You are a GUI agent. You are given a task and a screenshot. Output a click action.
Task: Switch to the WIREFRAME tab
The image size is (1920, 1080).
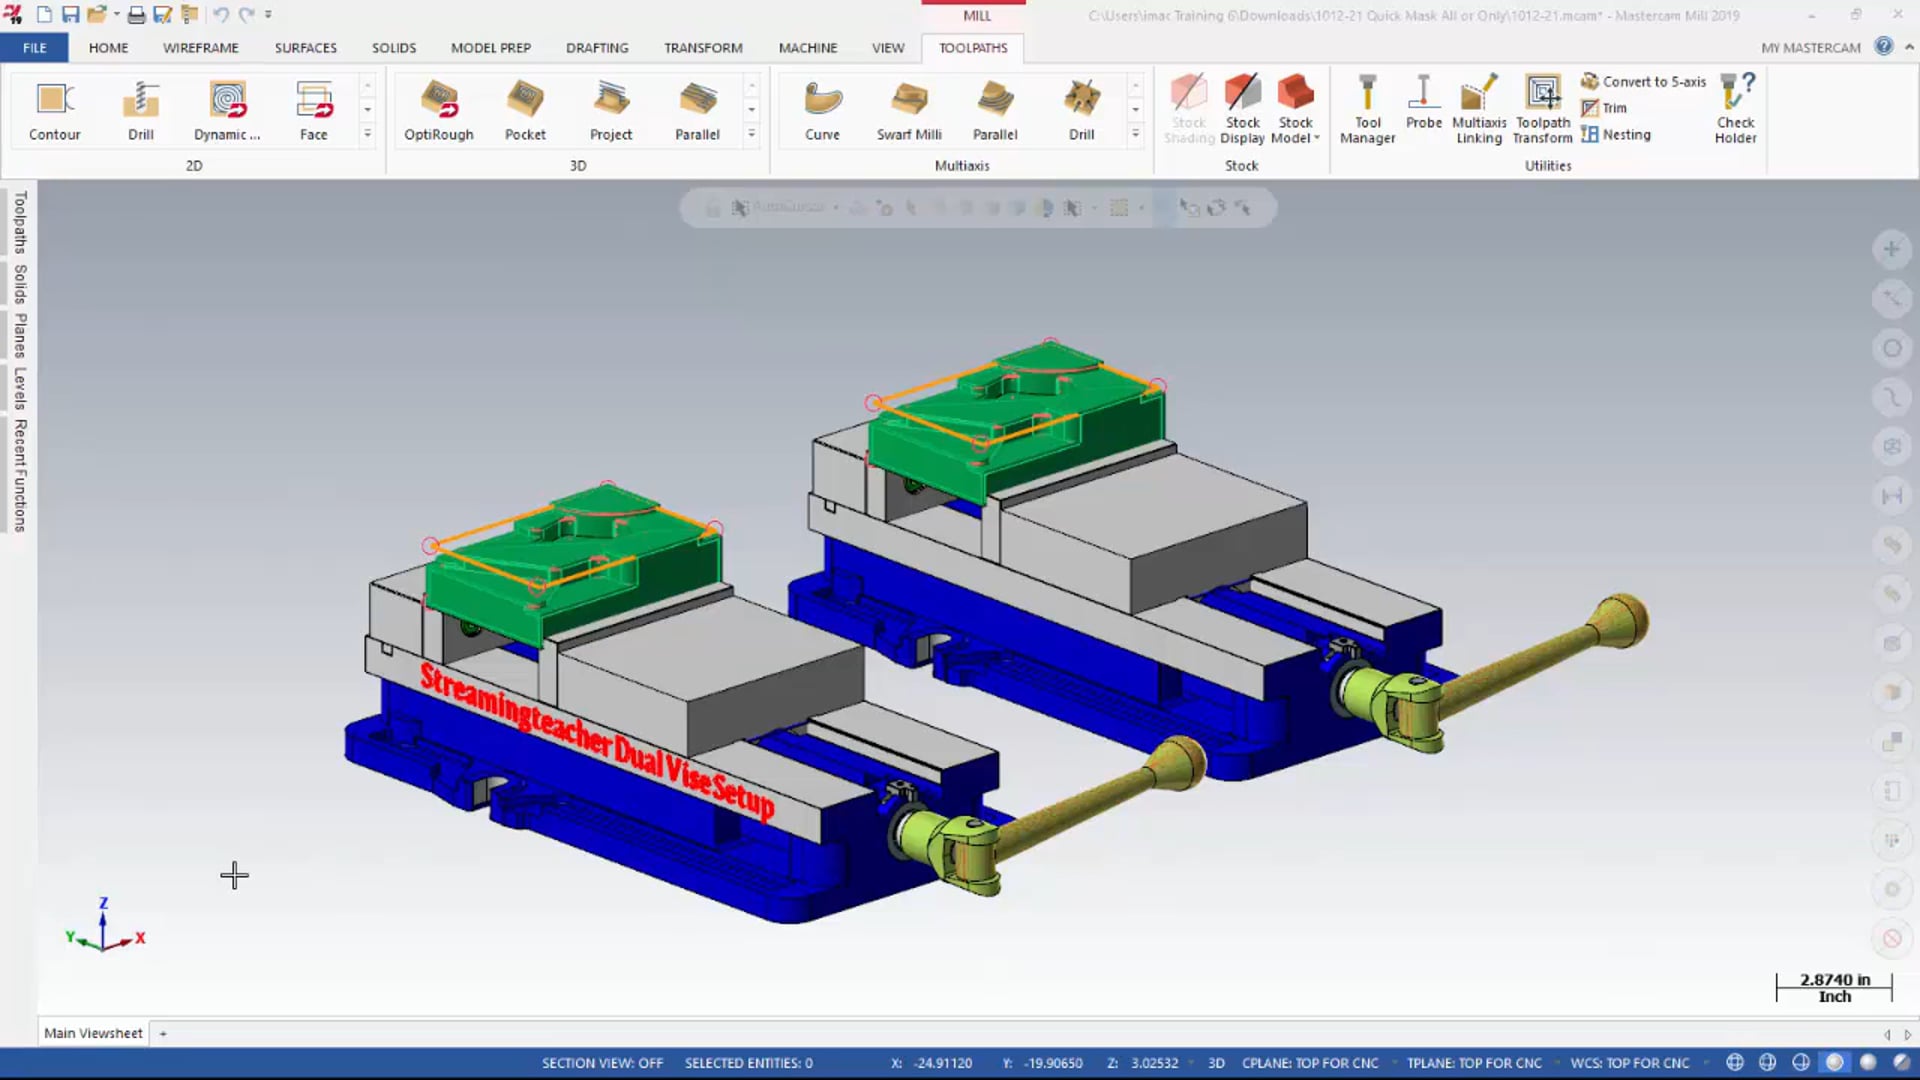(201, 47)
